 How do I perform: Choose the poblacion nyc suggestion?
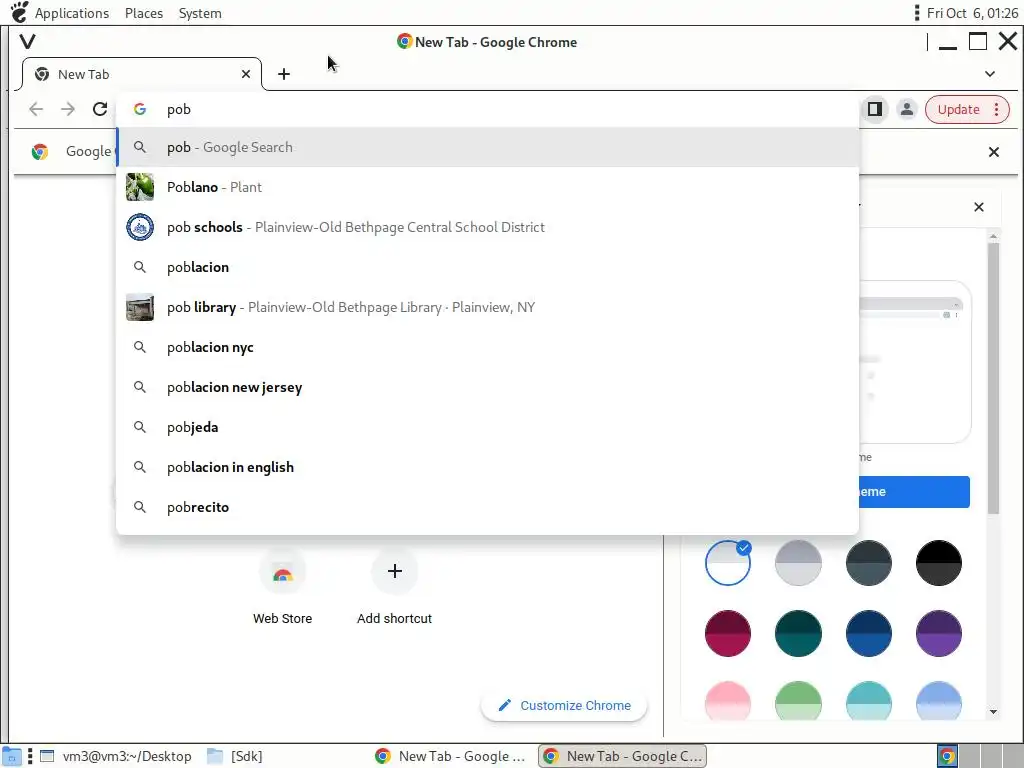pyautogui.click(x=487, y=347)
